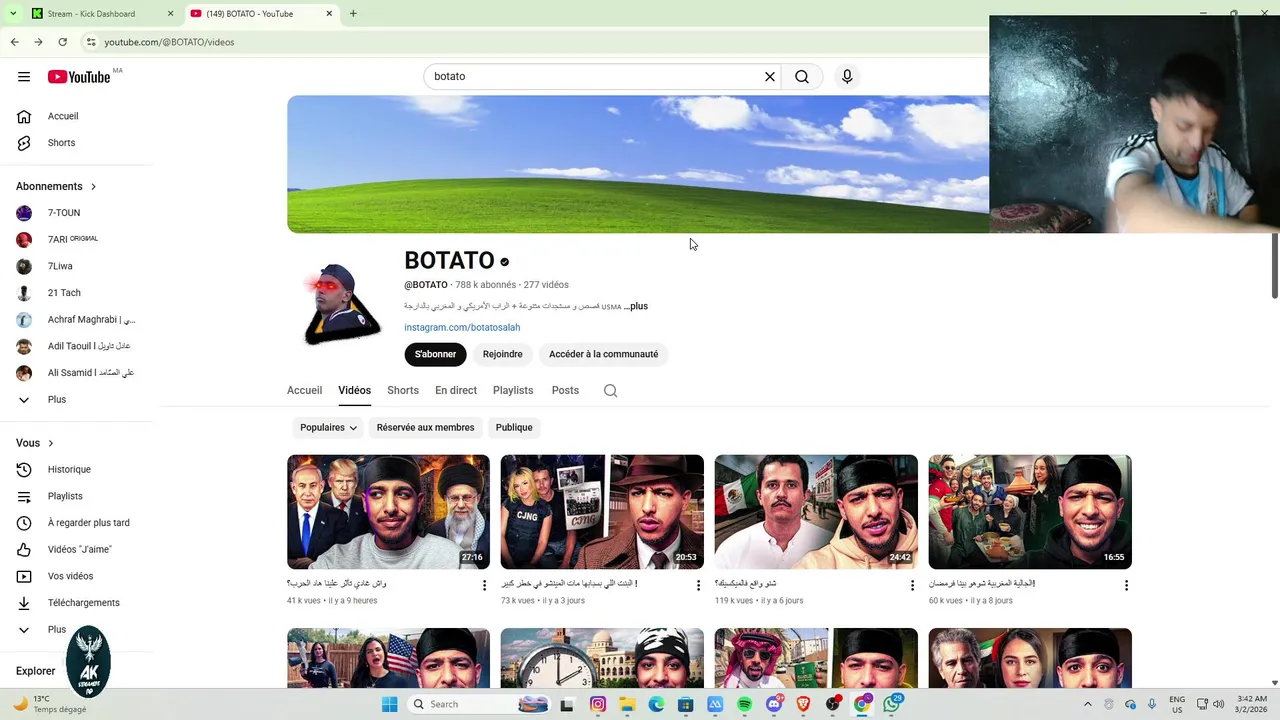Screen dimensions: 1280x720
Task: Open WhatsApp from the taskbar
Action: 892,704
